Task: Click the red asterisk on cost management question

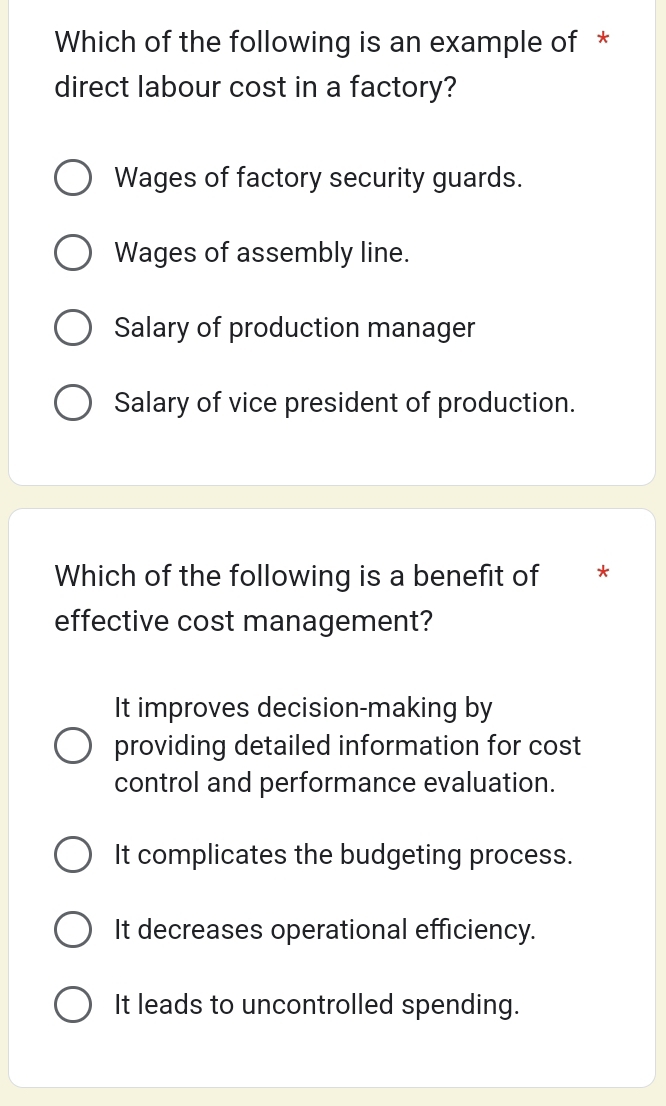Action: [x=602, y=574]
